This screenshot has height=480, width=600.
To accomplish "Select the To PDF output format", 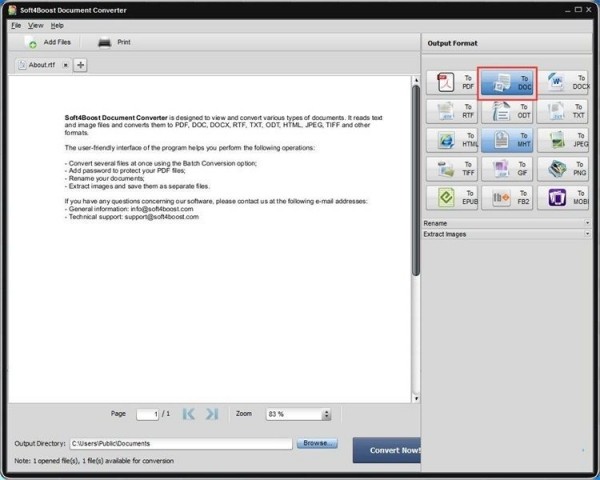I will click(450, 82).
